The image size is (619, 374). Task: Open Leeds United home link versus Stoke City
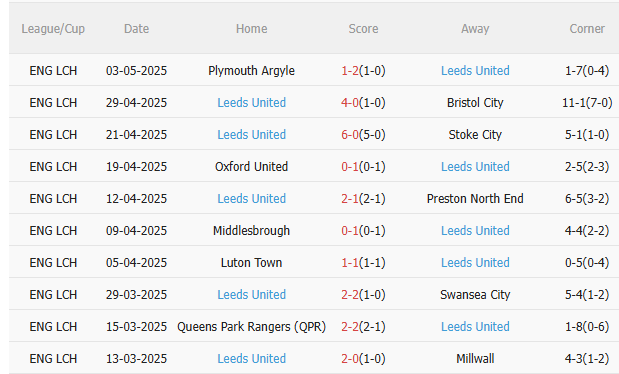pos(251,135)
